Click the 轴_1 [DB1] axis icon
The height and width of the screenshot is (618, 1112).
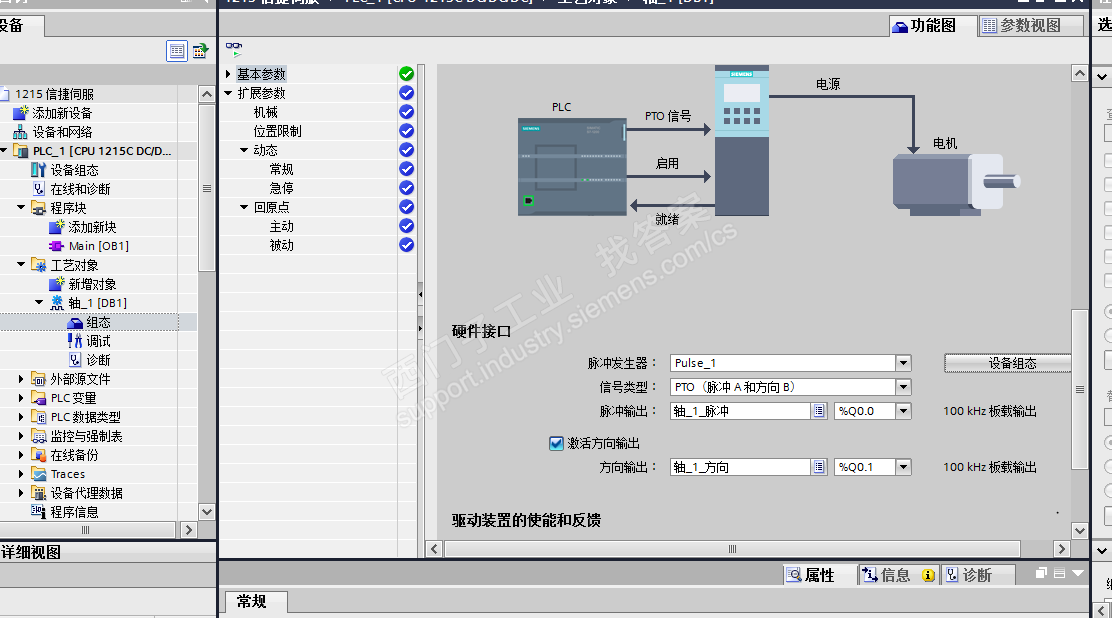point(57,303)
